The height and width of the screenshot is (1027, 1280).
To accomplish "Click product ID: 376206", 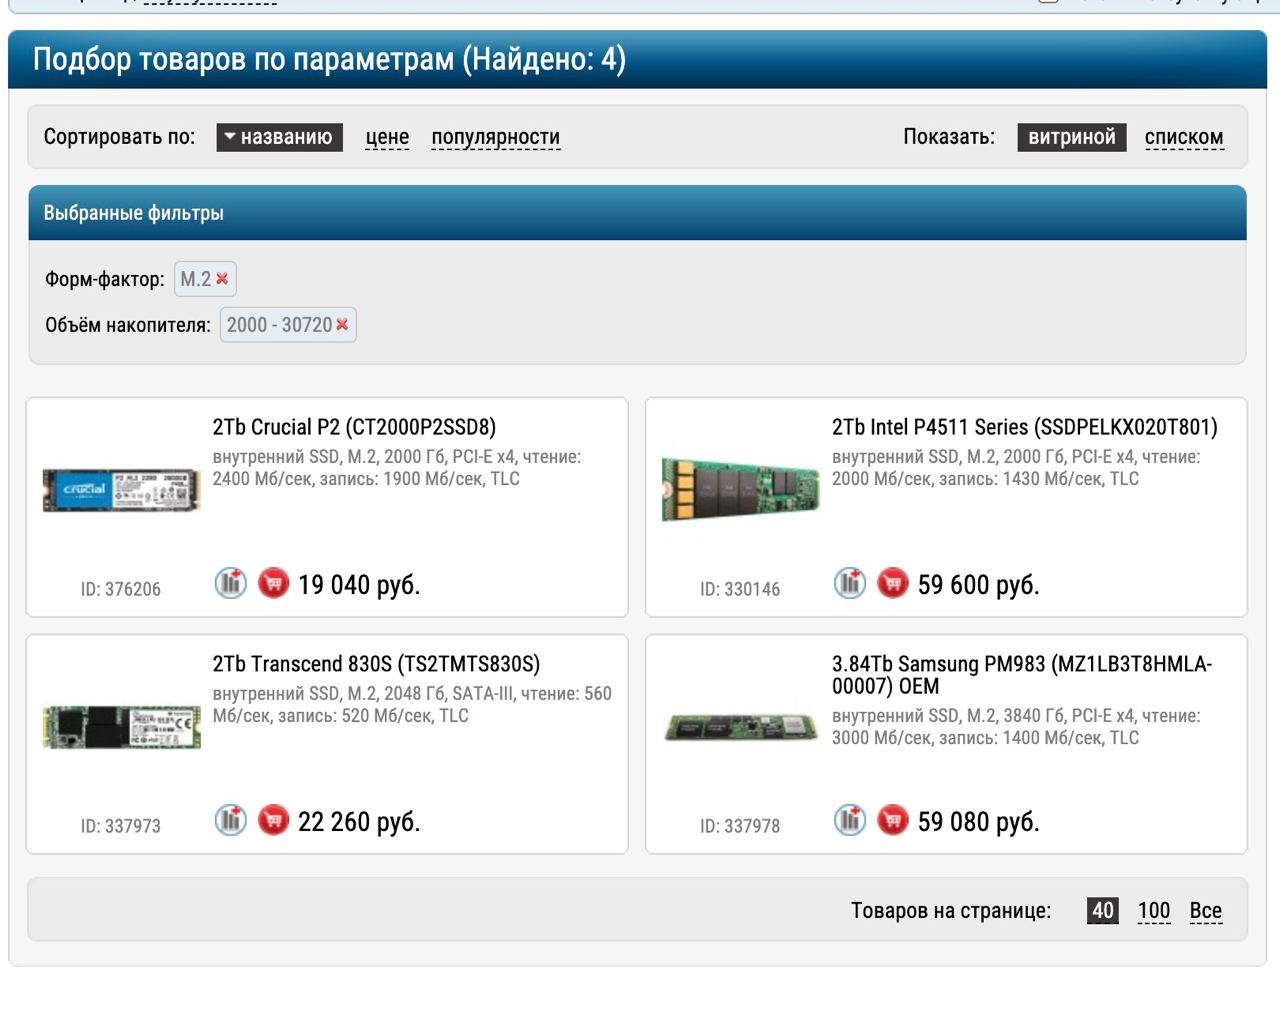I will coord(121,589).
